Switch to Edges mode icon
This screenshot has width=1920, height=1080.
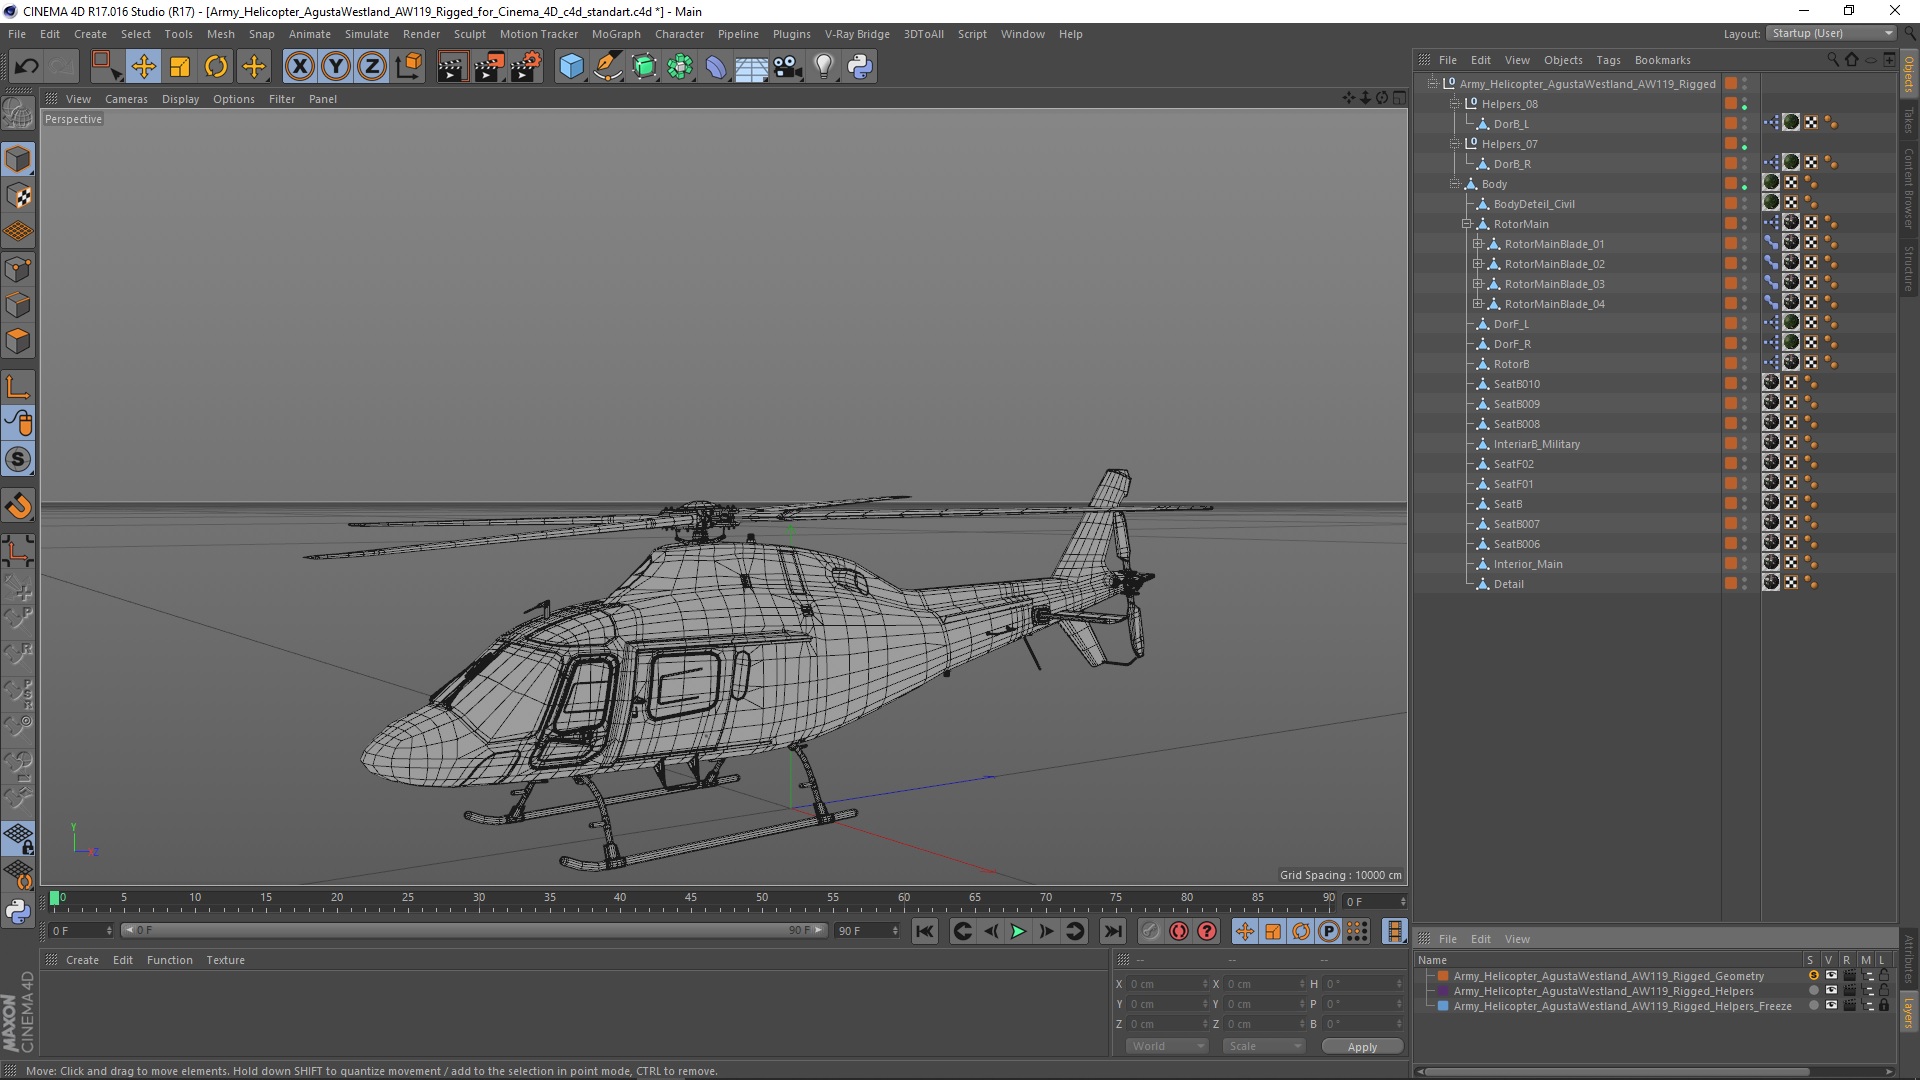pos(18,305)
